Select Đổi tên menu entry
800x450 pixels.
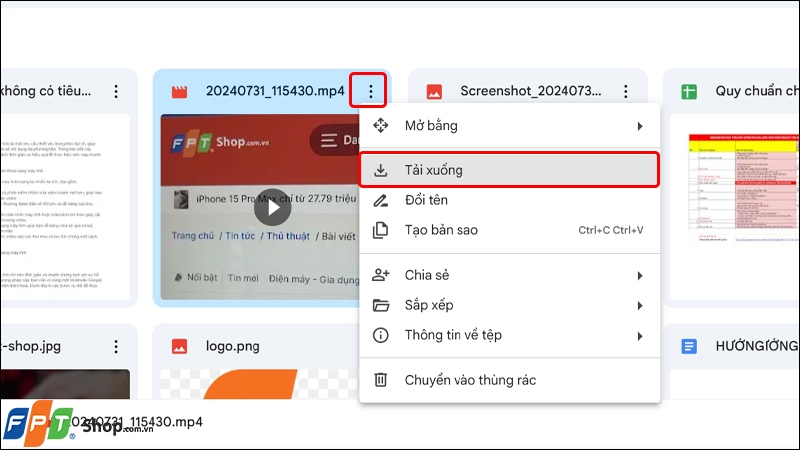[509, 200]
